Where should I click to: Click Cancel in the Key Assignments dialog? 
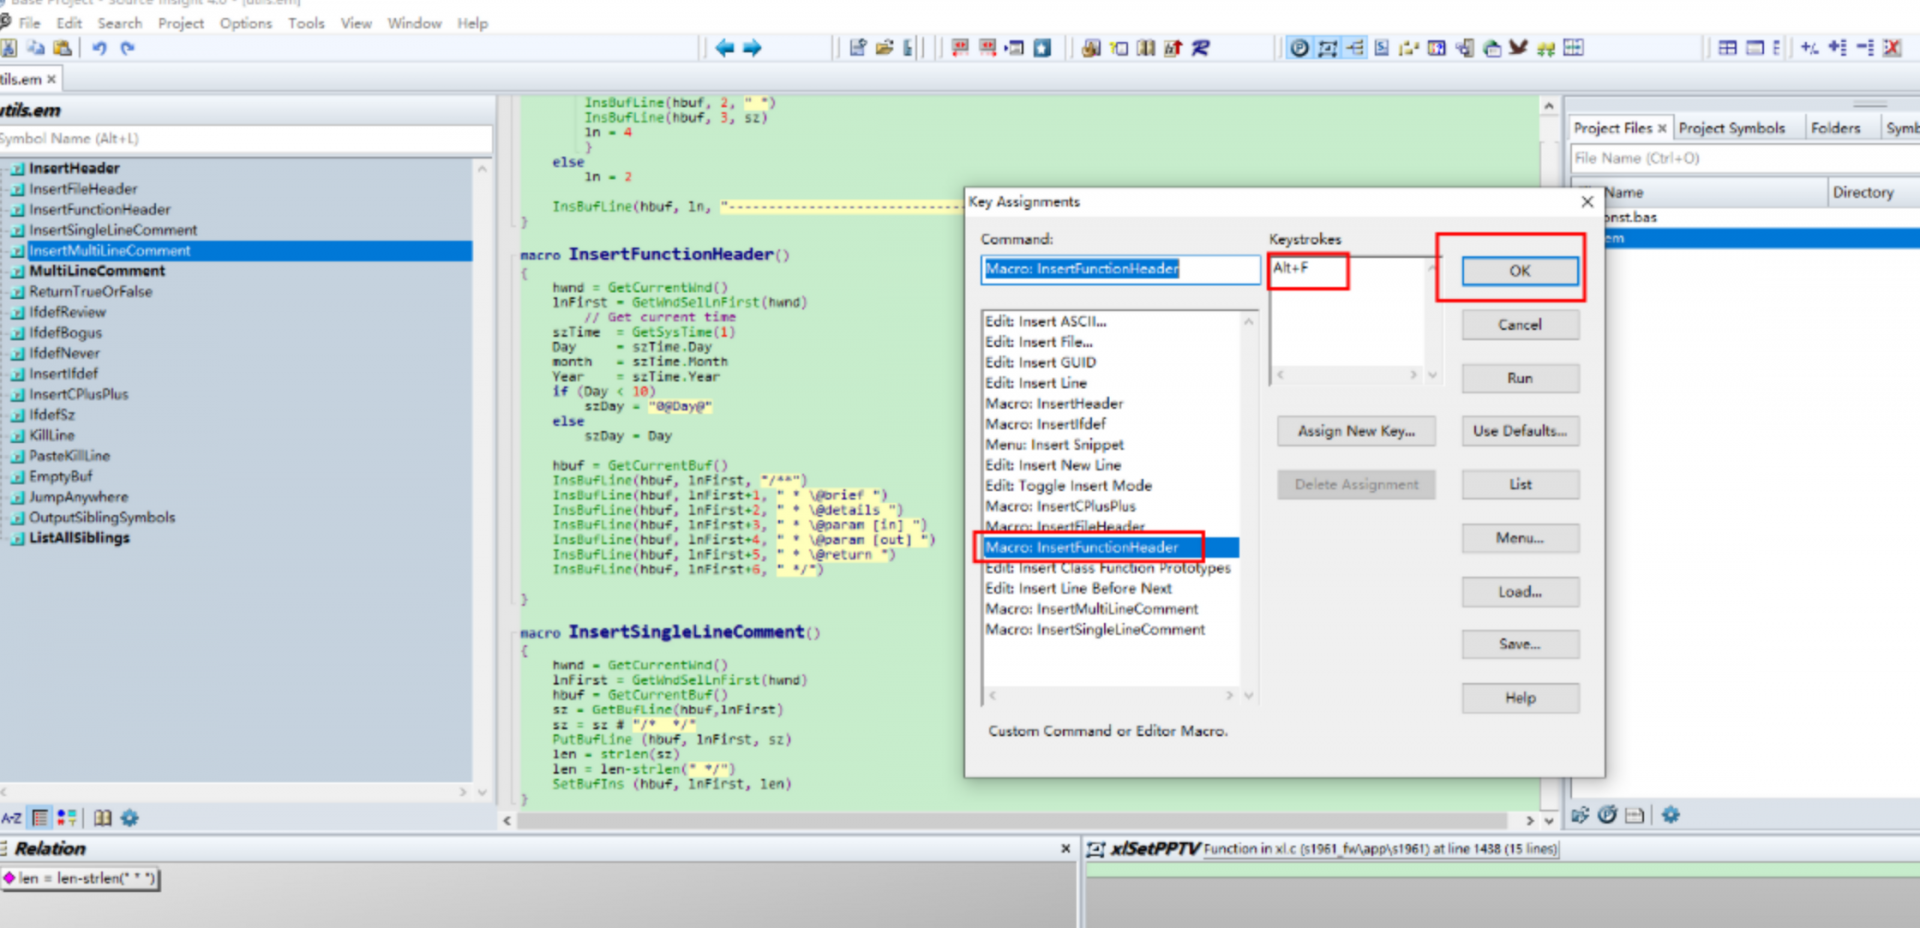1520,325
